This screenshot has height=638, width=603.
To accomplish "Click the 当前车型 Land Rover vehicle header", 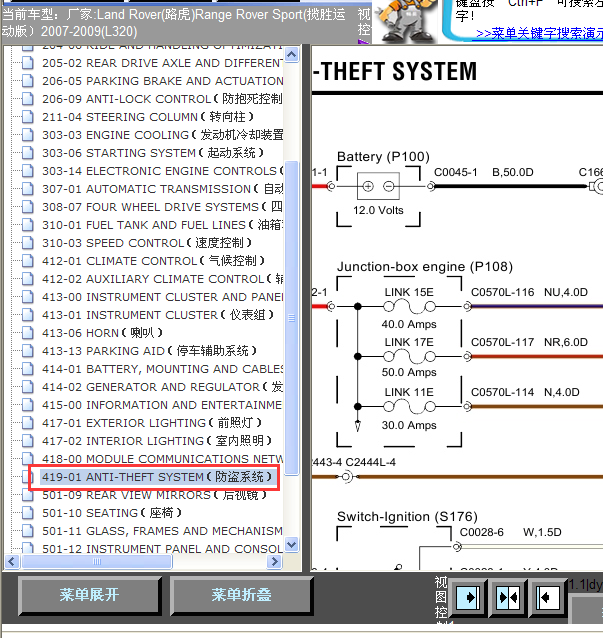I will click(174, 23).
